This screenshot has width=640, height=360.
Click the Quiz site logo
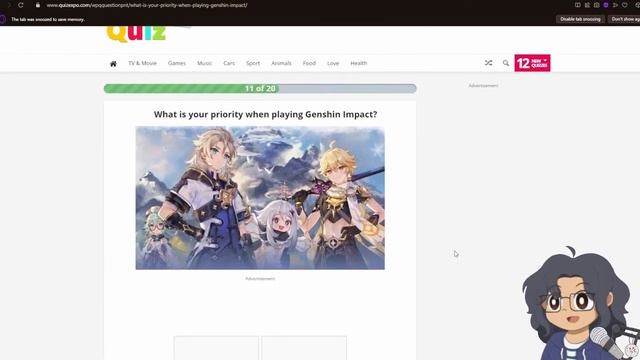[x=136, y=34]
